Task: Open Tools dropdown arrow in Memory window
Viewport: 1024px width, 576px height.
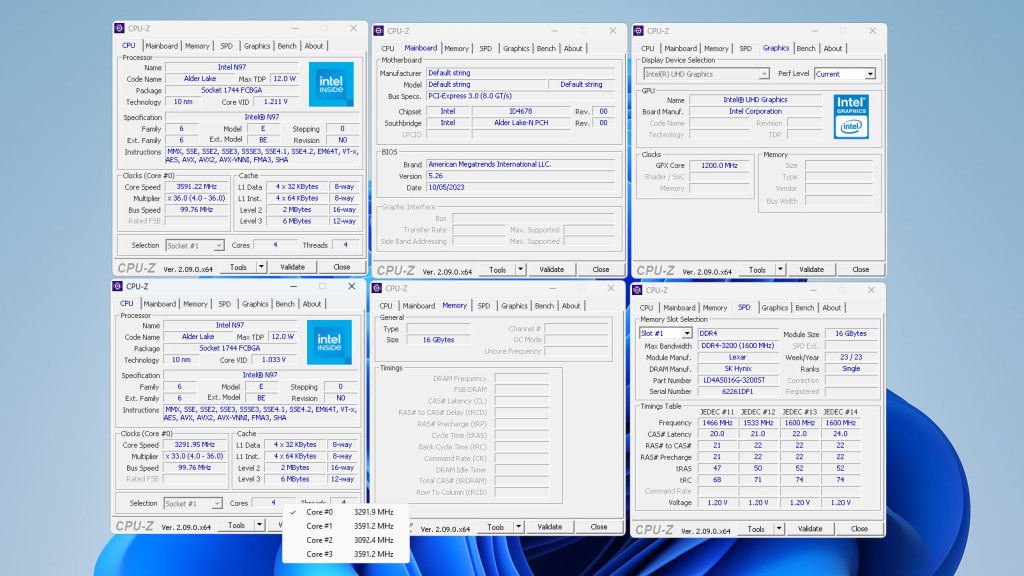Action: point(519,526)
